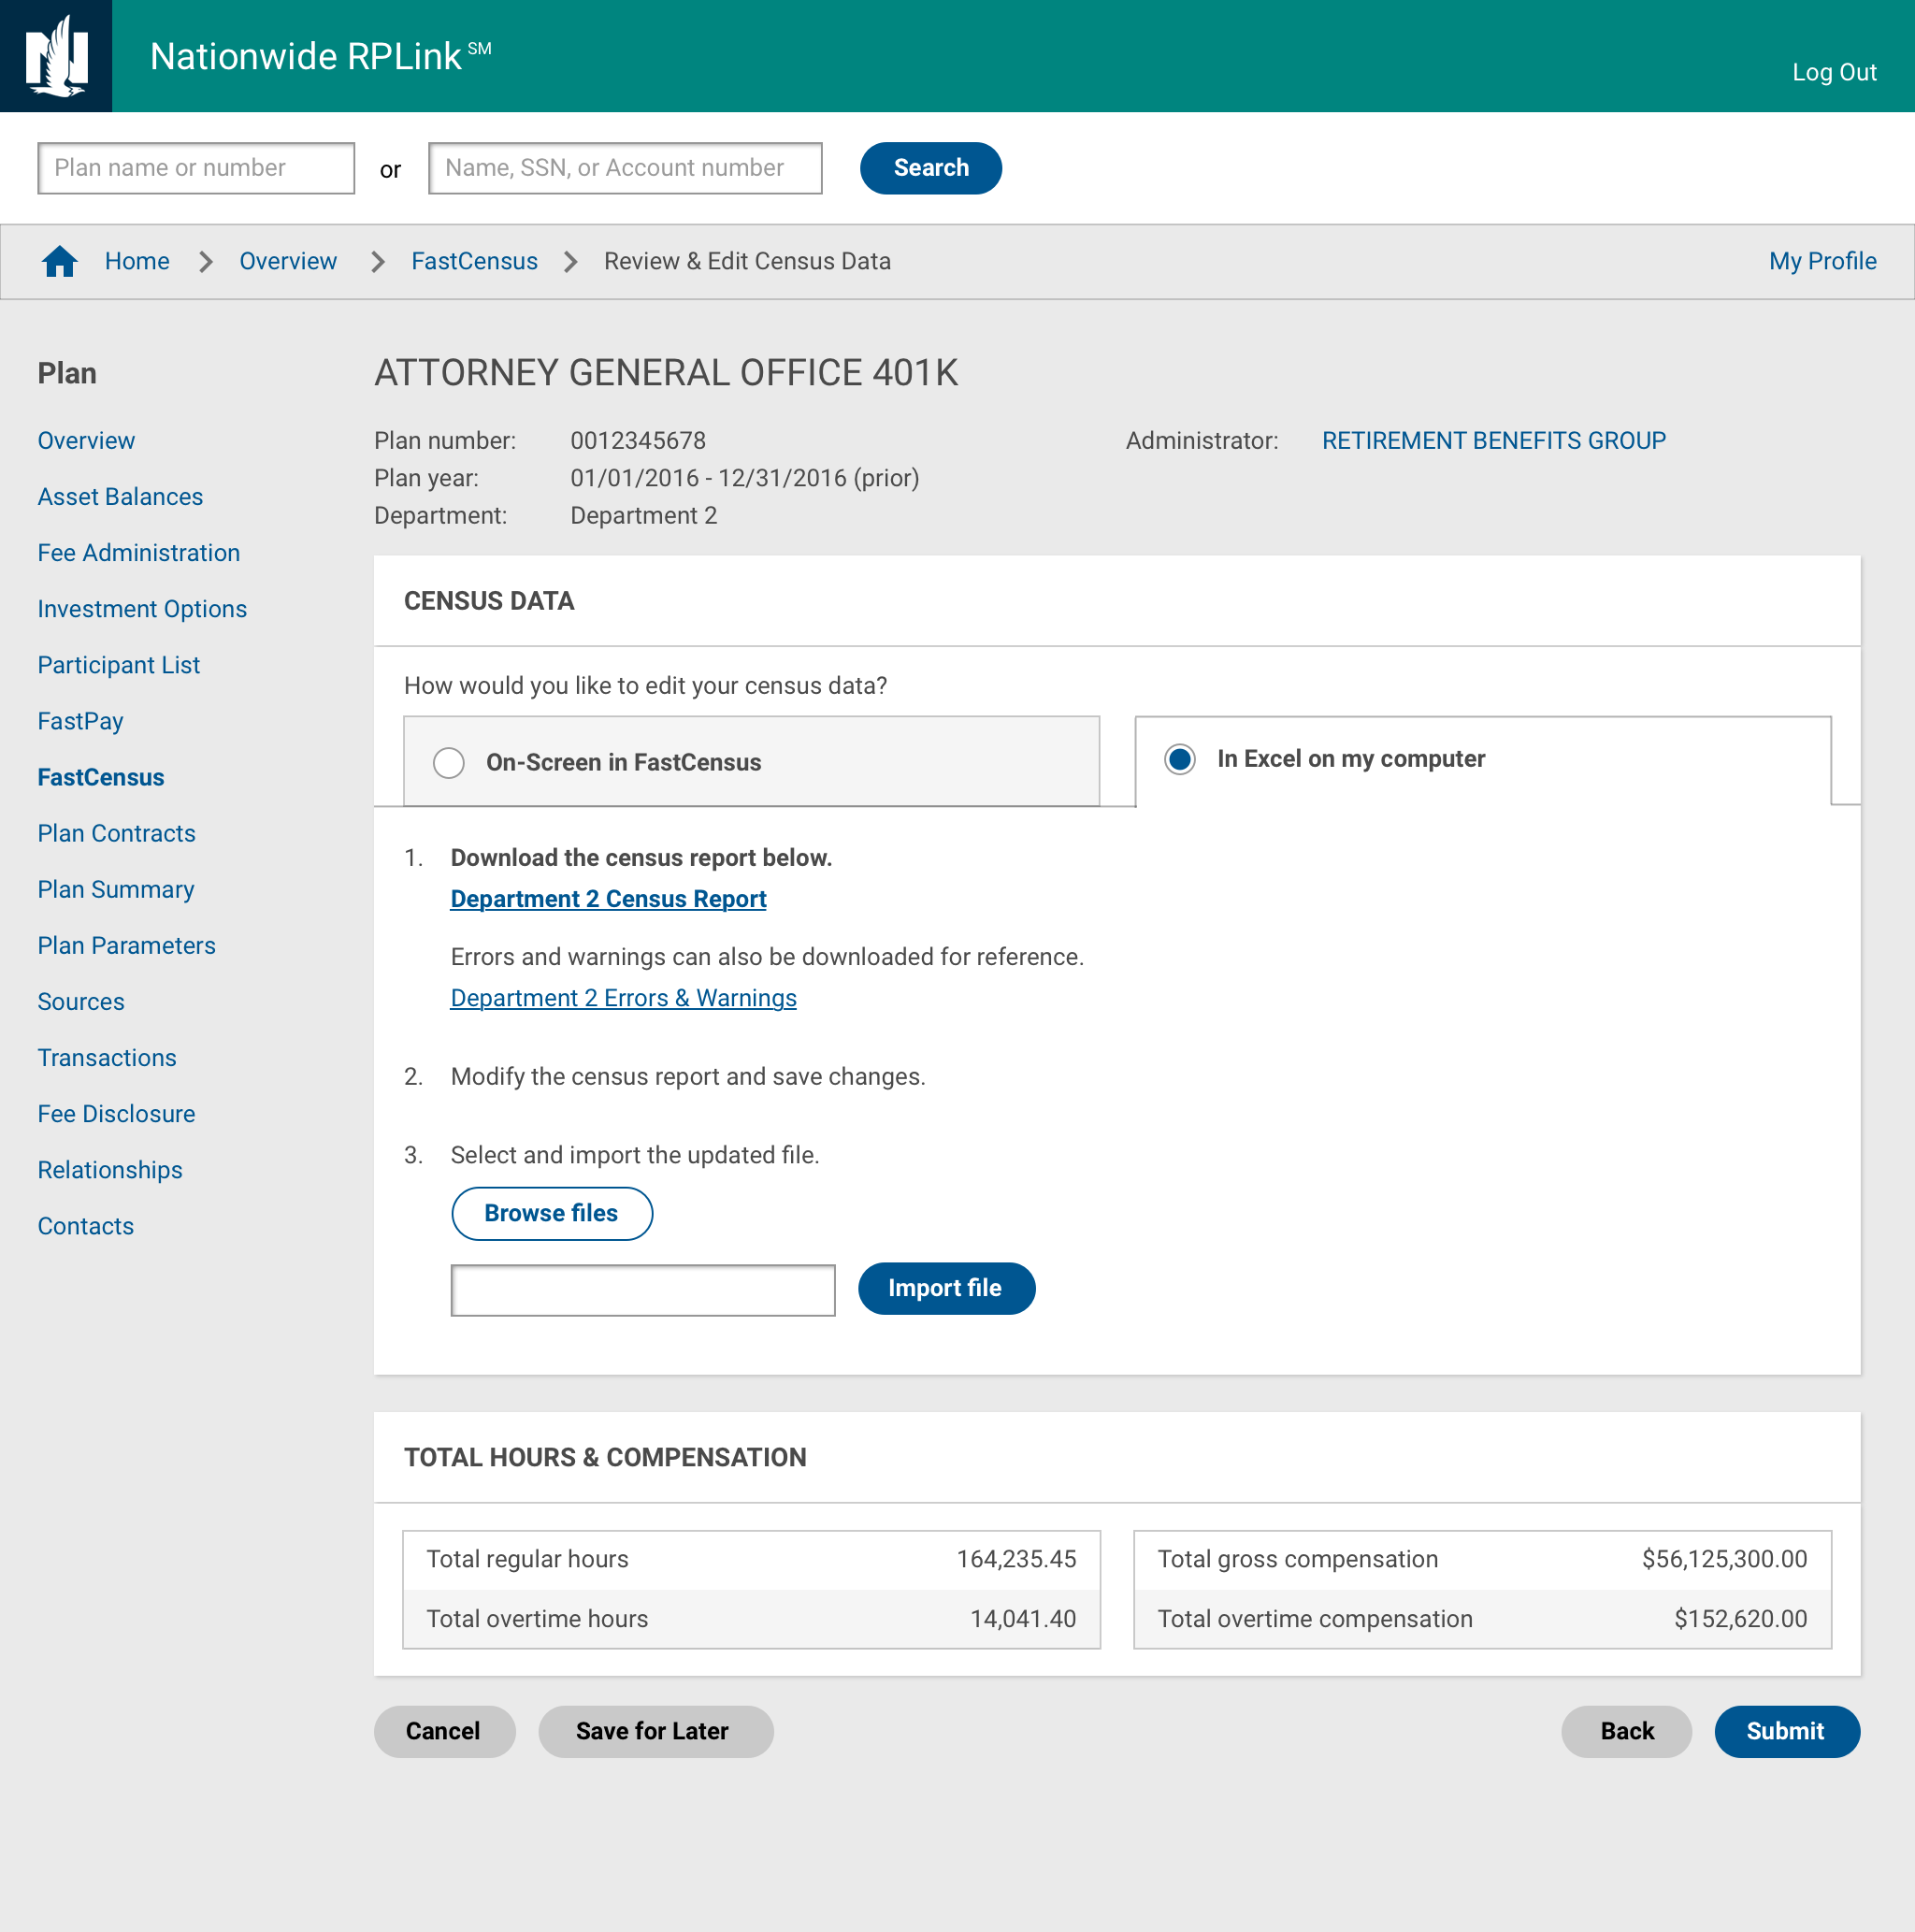Screen dimensions: 1915x1932
Task: Go to Investment Options in sidebar
Action: pos(142,609)
